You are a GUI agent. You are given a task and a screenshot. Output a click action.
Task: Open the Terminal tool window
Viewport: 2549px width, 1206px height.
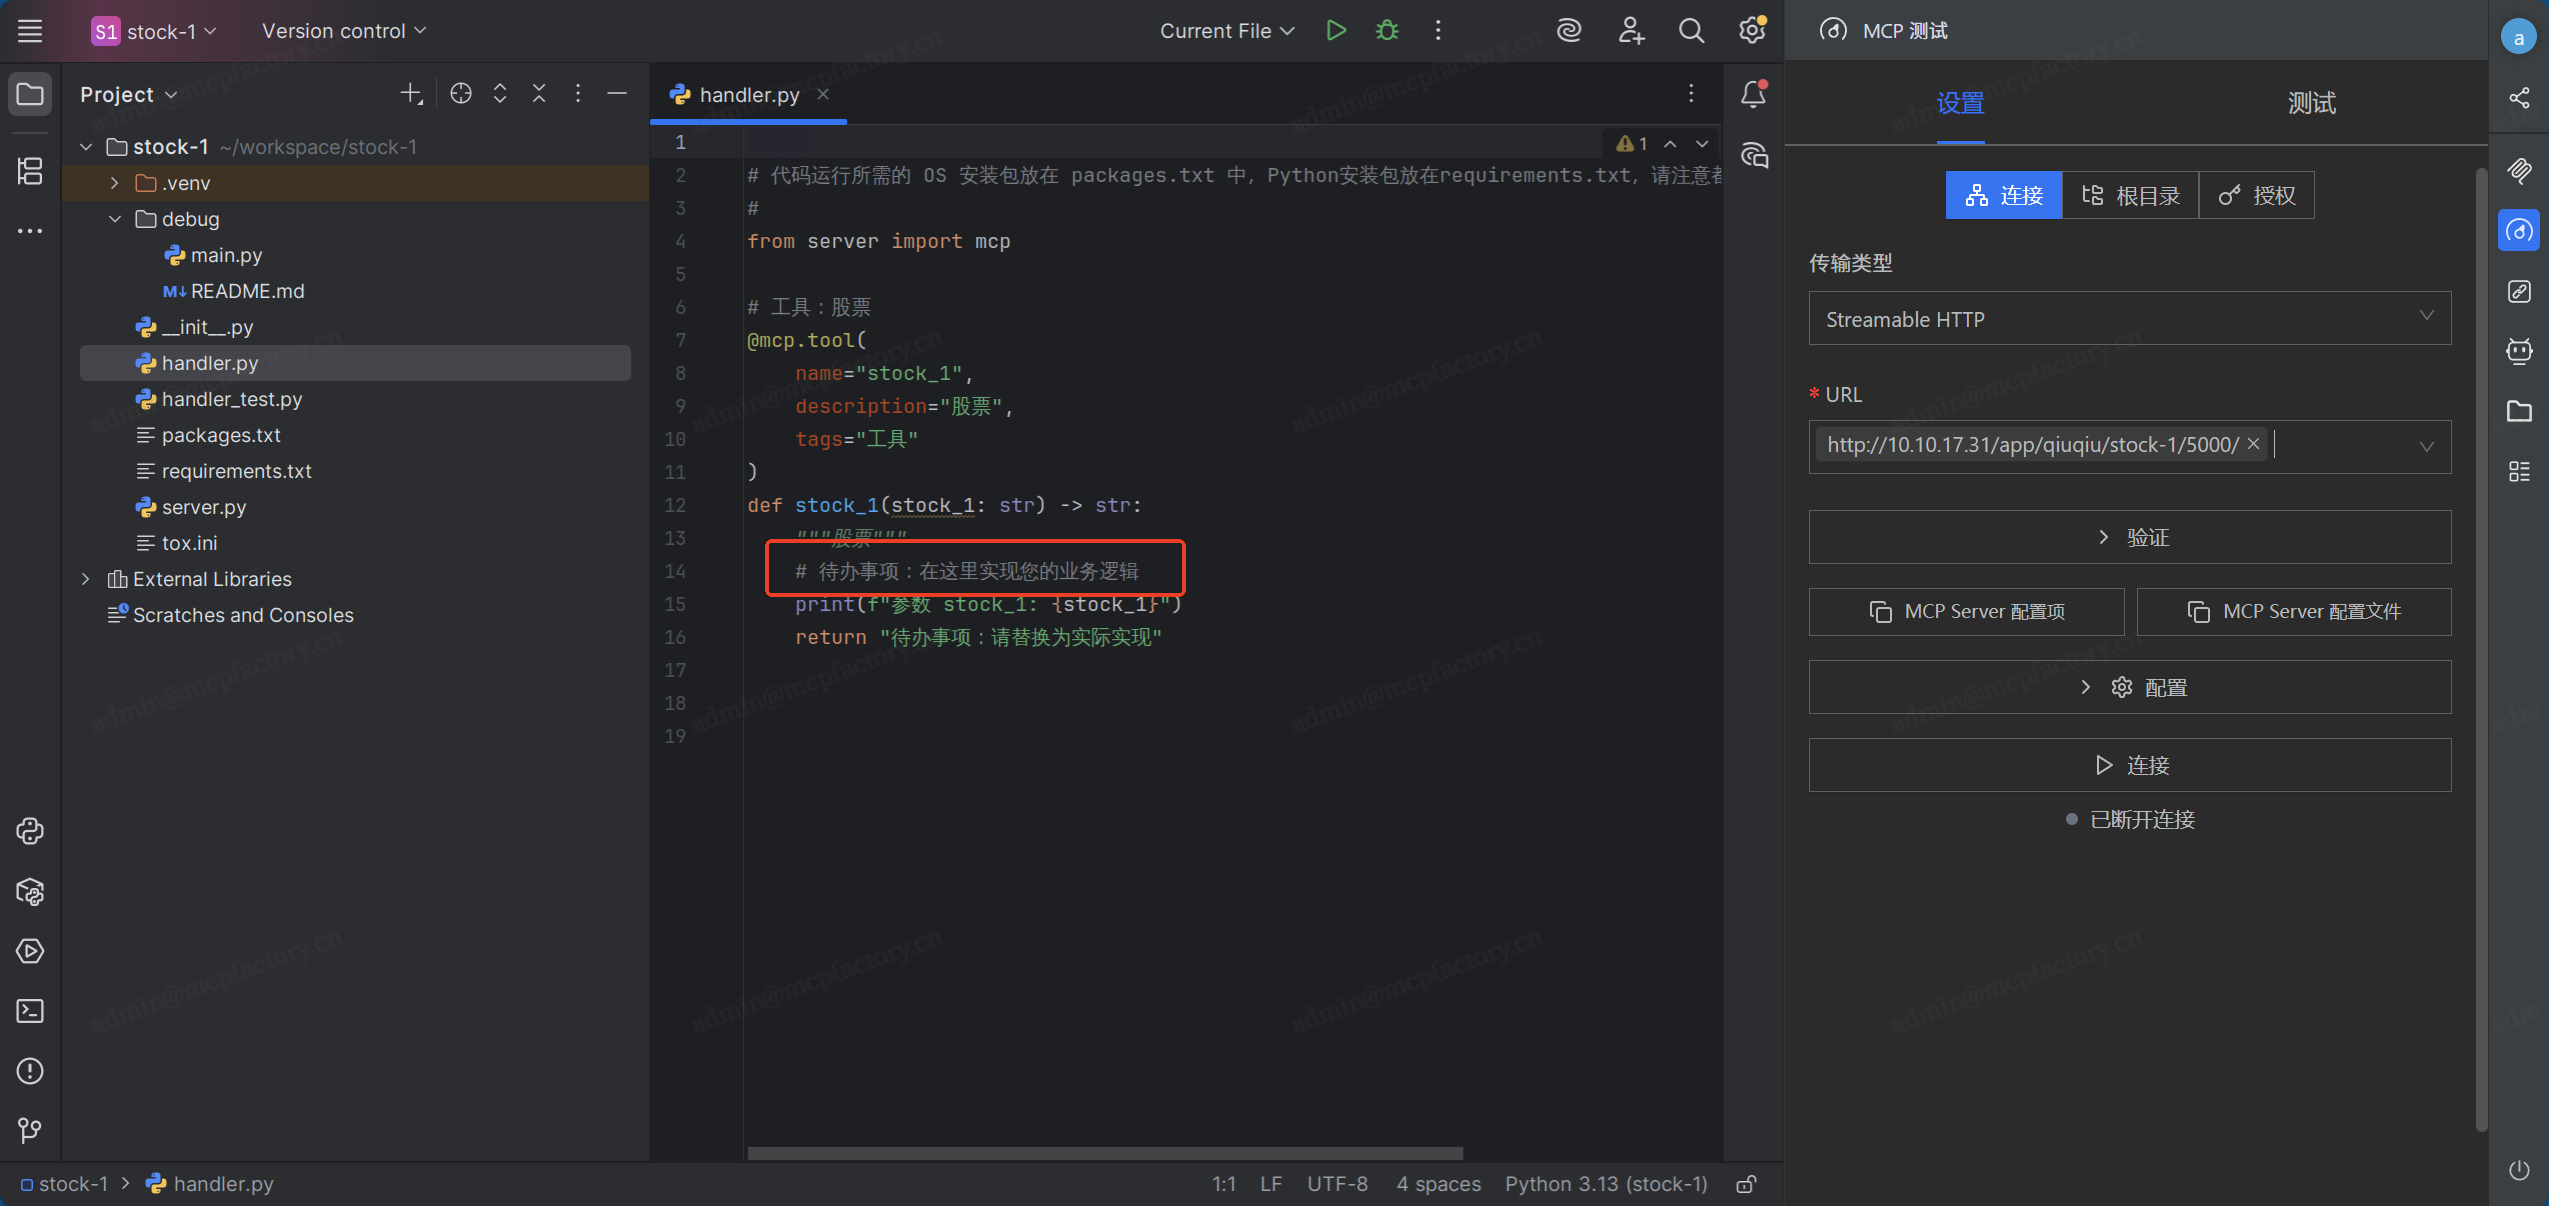[x=30, y=1011]
